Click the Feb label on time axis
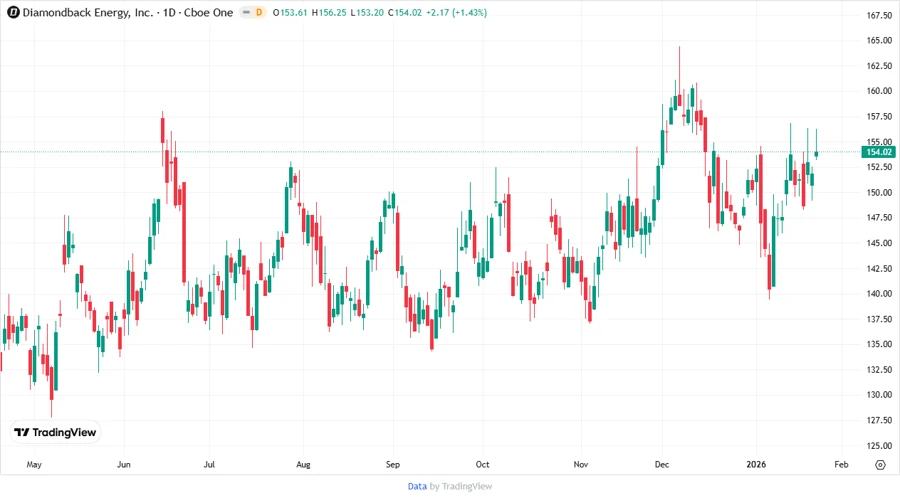Image resolution: width=900 pixels, height=498 pixels. 841,465
